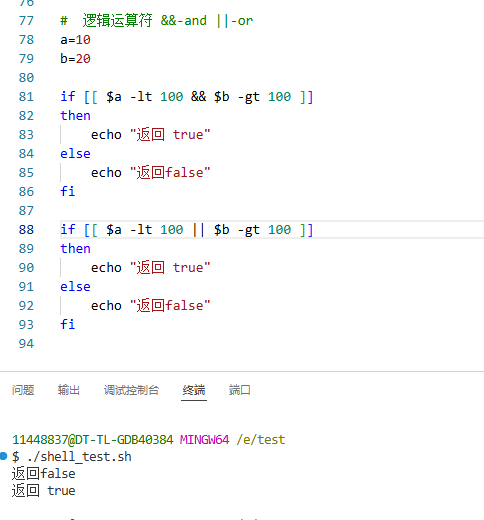Click the /e/test path in terminal prompt

pos(261,440)
